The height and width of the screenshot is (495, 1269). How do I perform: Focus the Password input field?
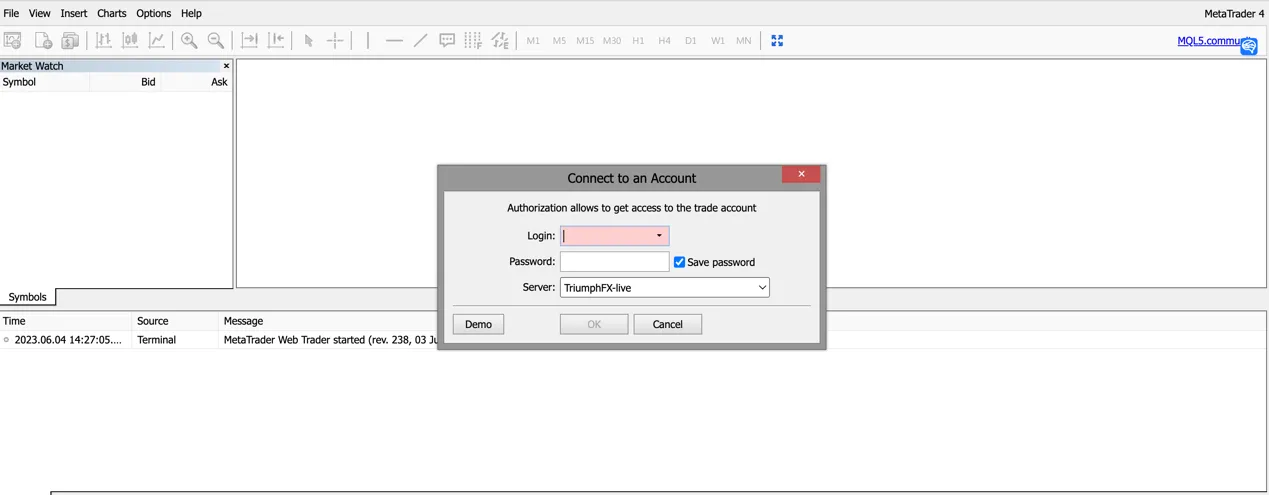(614, 262)
